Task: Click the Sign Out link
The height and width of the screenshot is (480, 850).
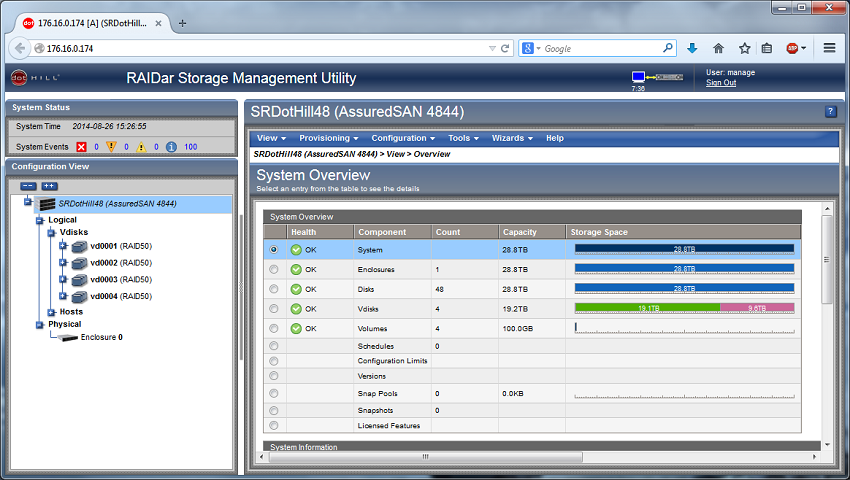Action: pyautogui.click(x=720, y=82)
